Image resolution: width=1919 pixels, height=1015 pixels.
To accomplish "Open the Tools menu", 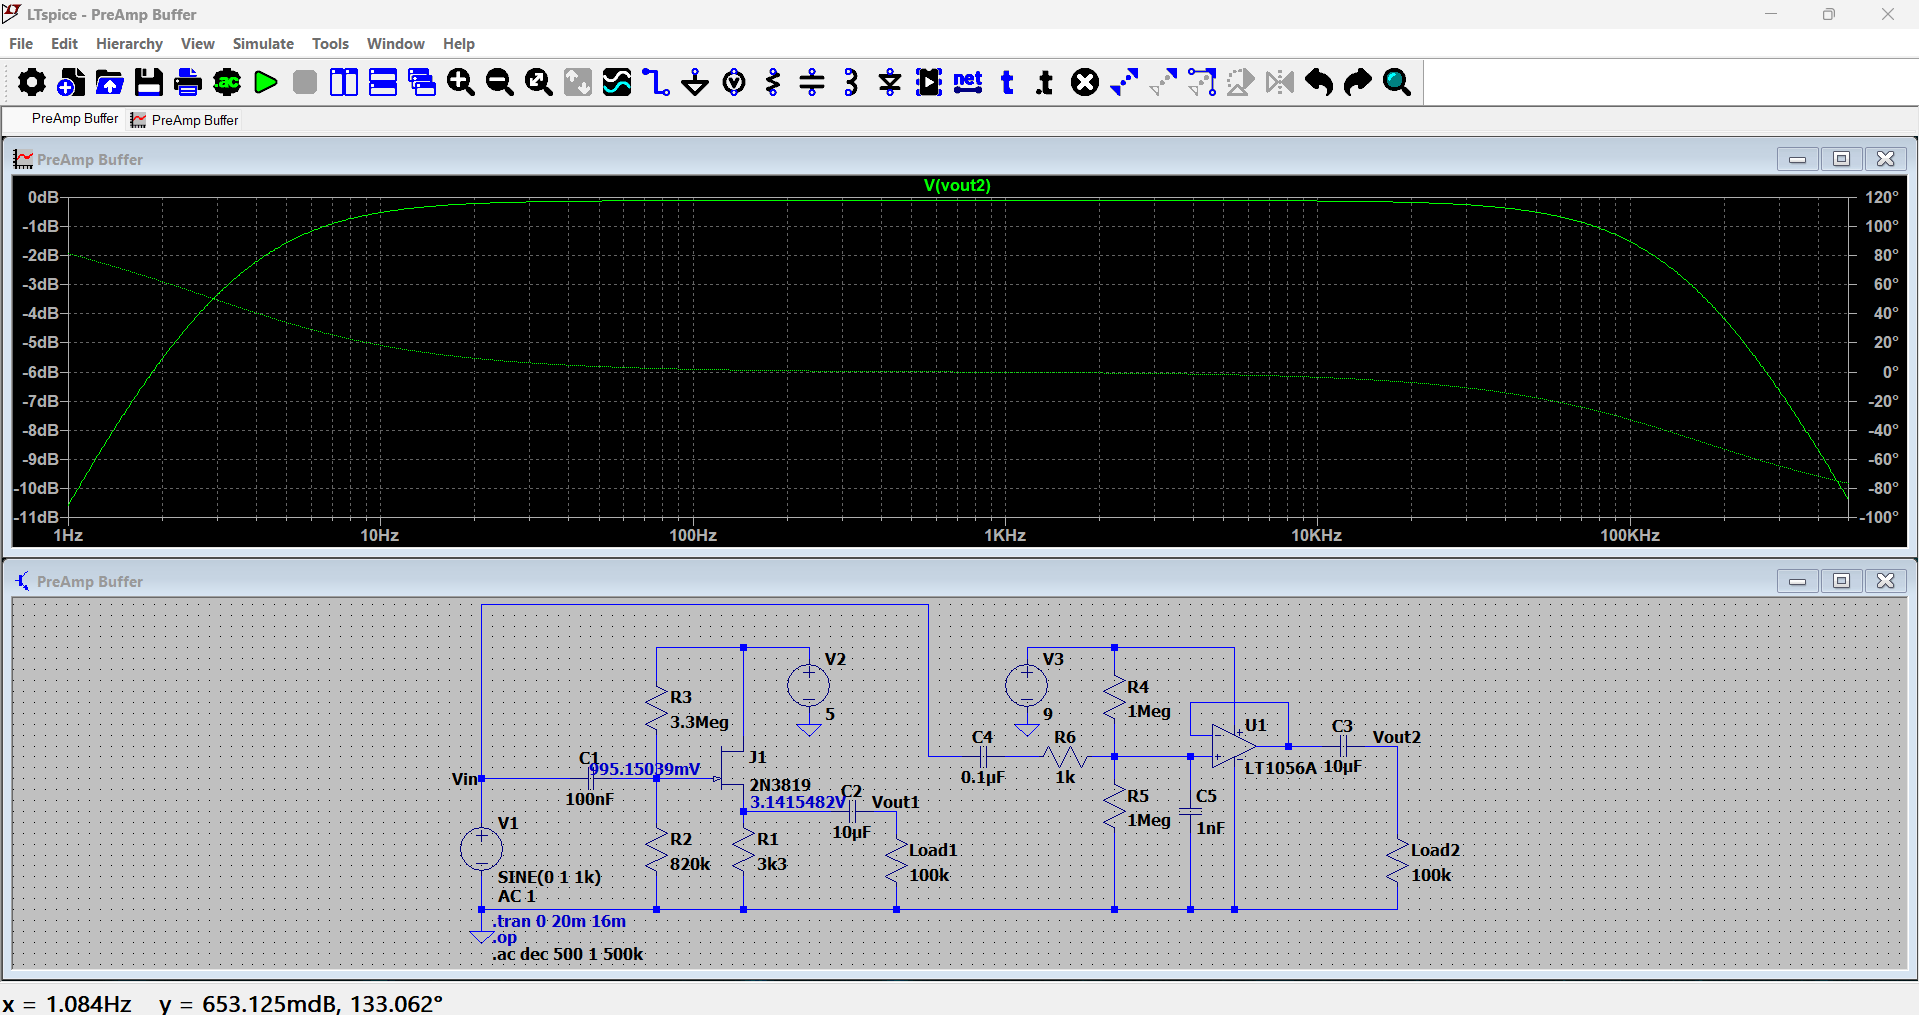I will [x=330, y=44].
